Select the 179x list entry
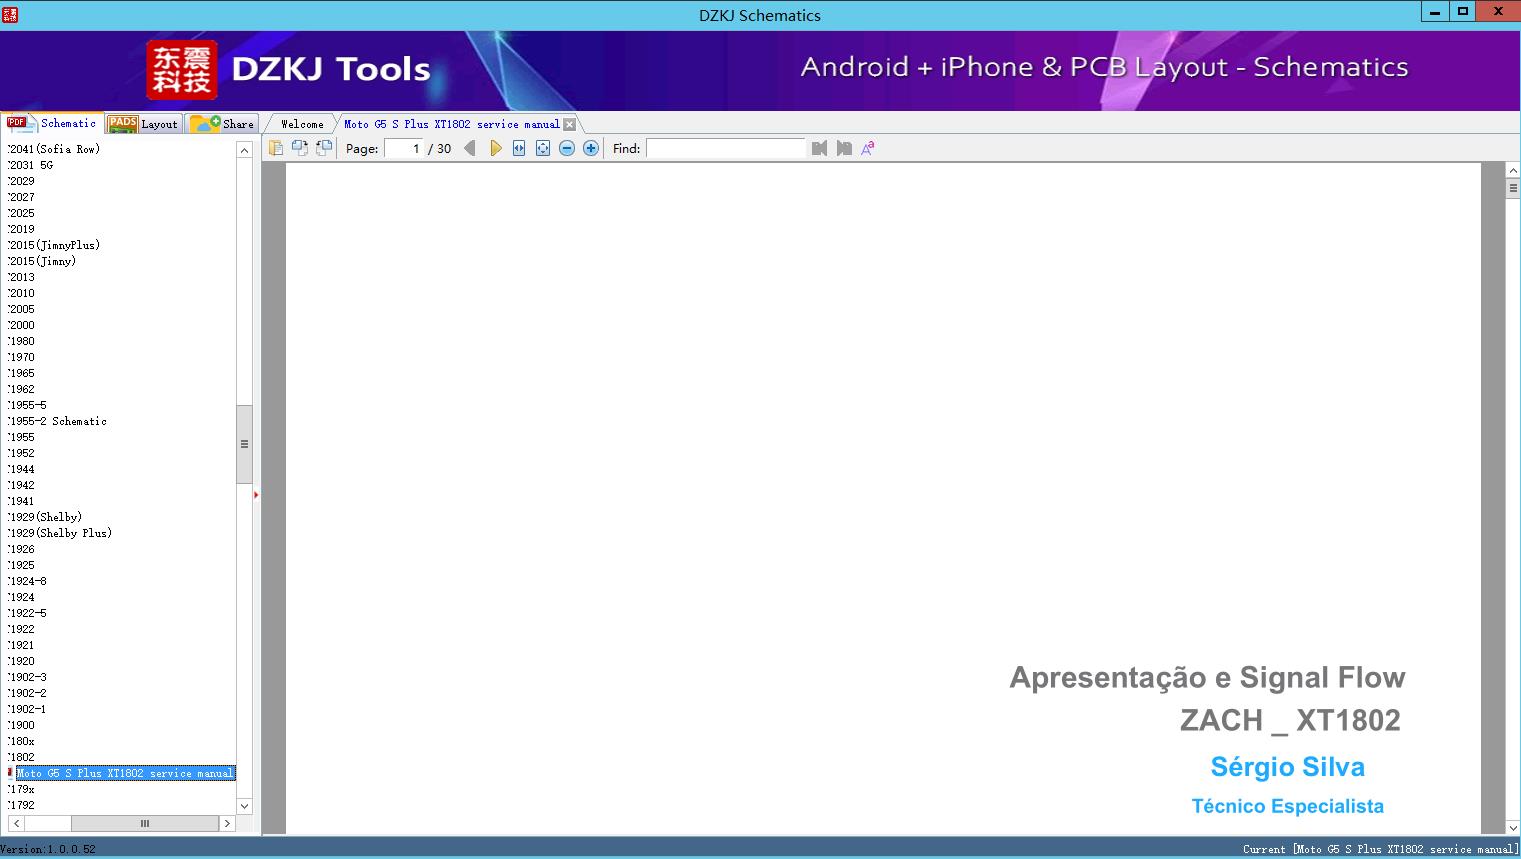This screenshot has width=1521, height=859. [x=21, y=789]
